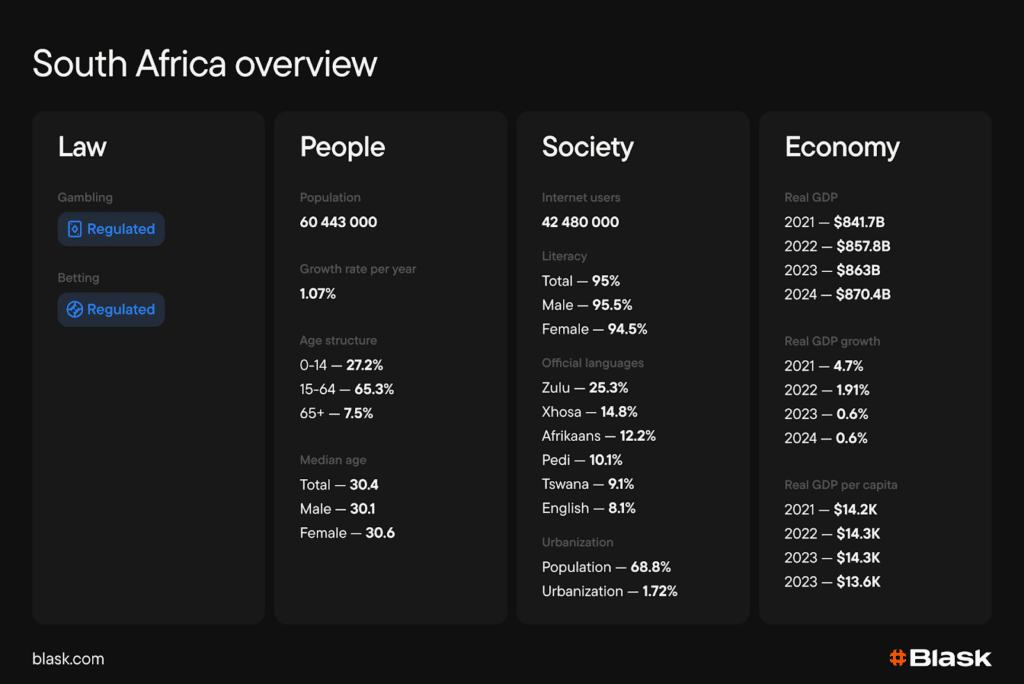The height and width of the screenshot is (684, 1024).
Task: Click the Gambling Regulated badge
Action: point(111,229)
